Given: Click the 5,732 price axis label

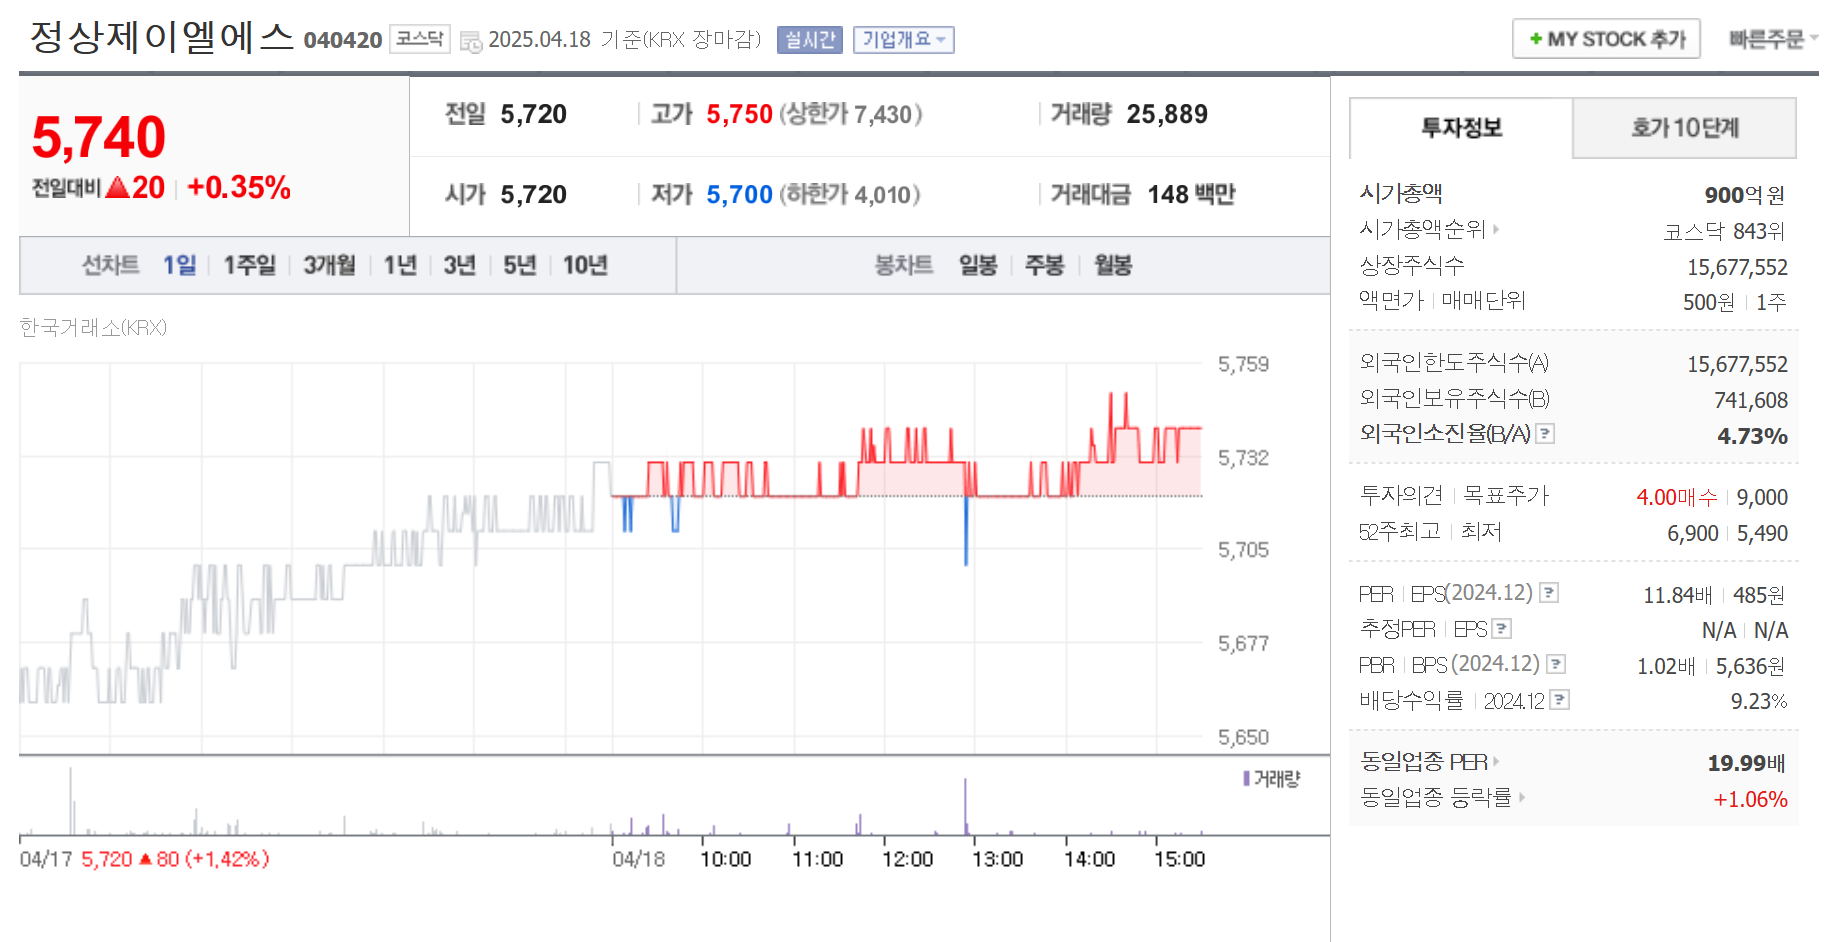Looking at the screenshot, I should [x=1243, y=458].
